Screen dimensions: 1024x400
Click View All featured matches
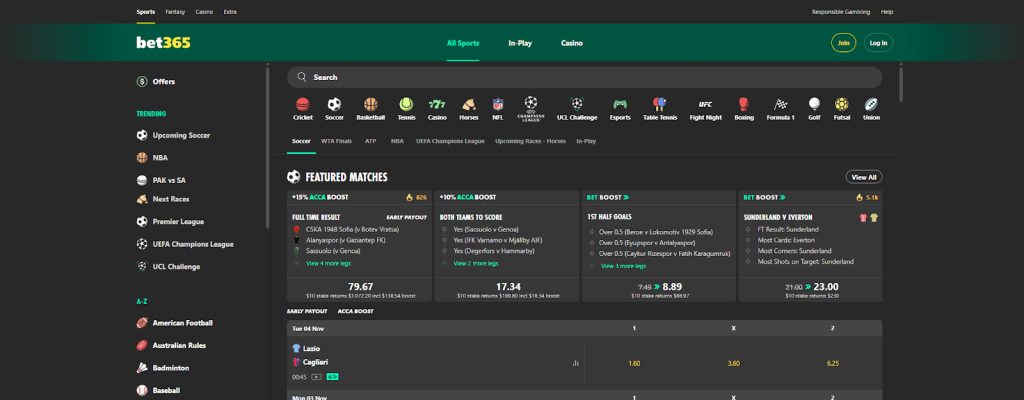[x=863, y=177]
